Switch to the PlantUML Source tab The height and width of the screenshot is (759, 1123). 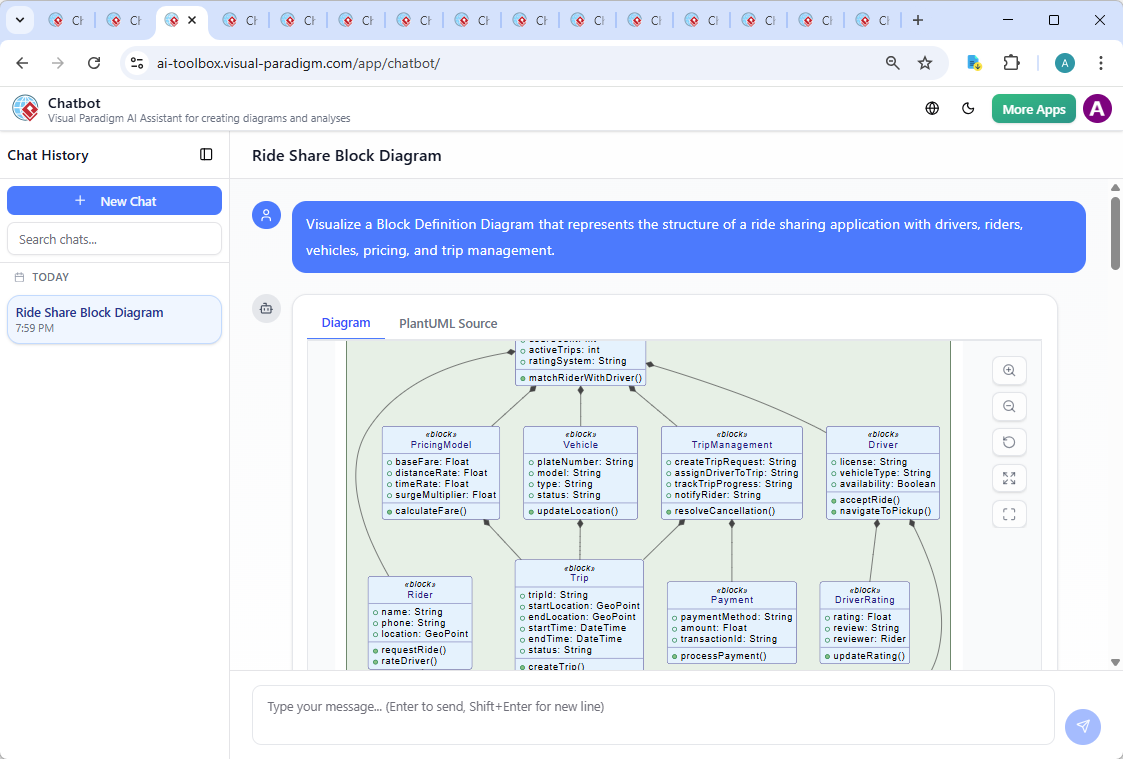[446, 323]
